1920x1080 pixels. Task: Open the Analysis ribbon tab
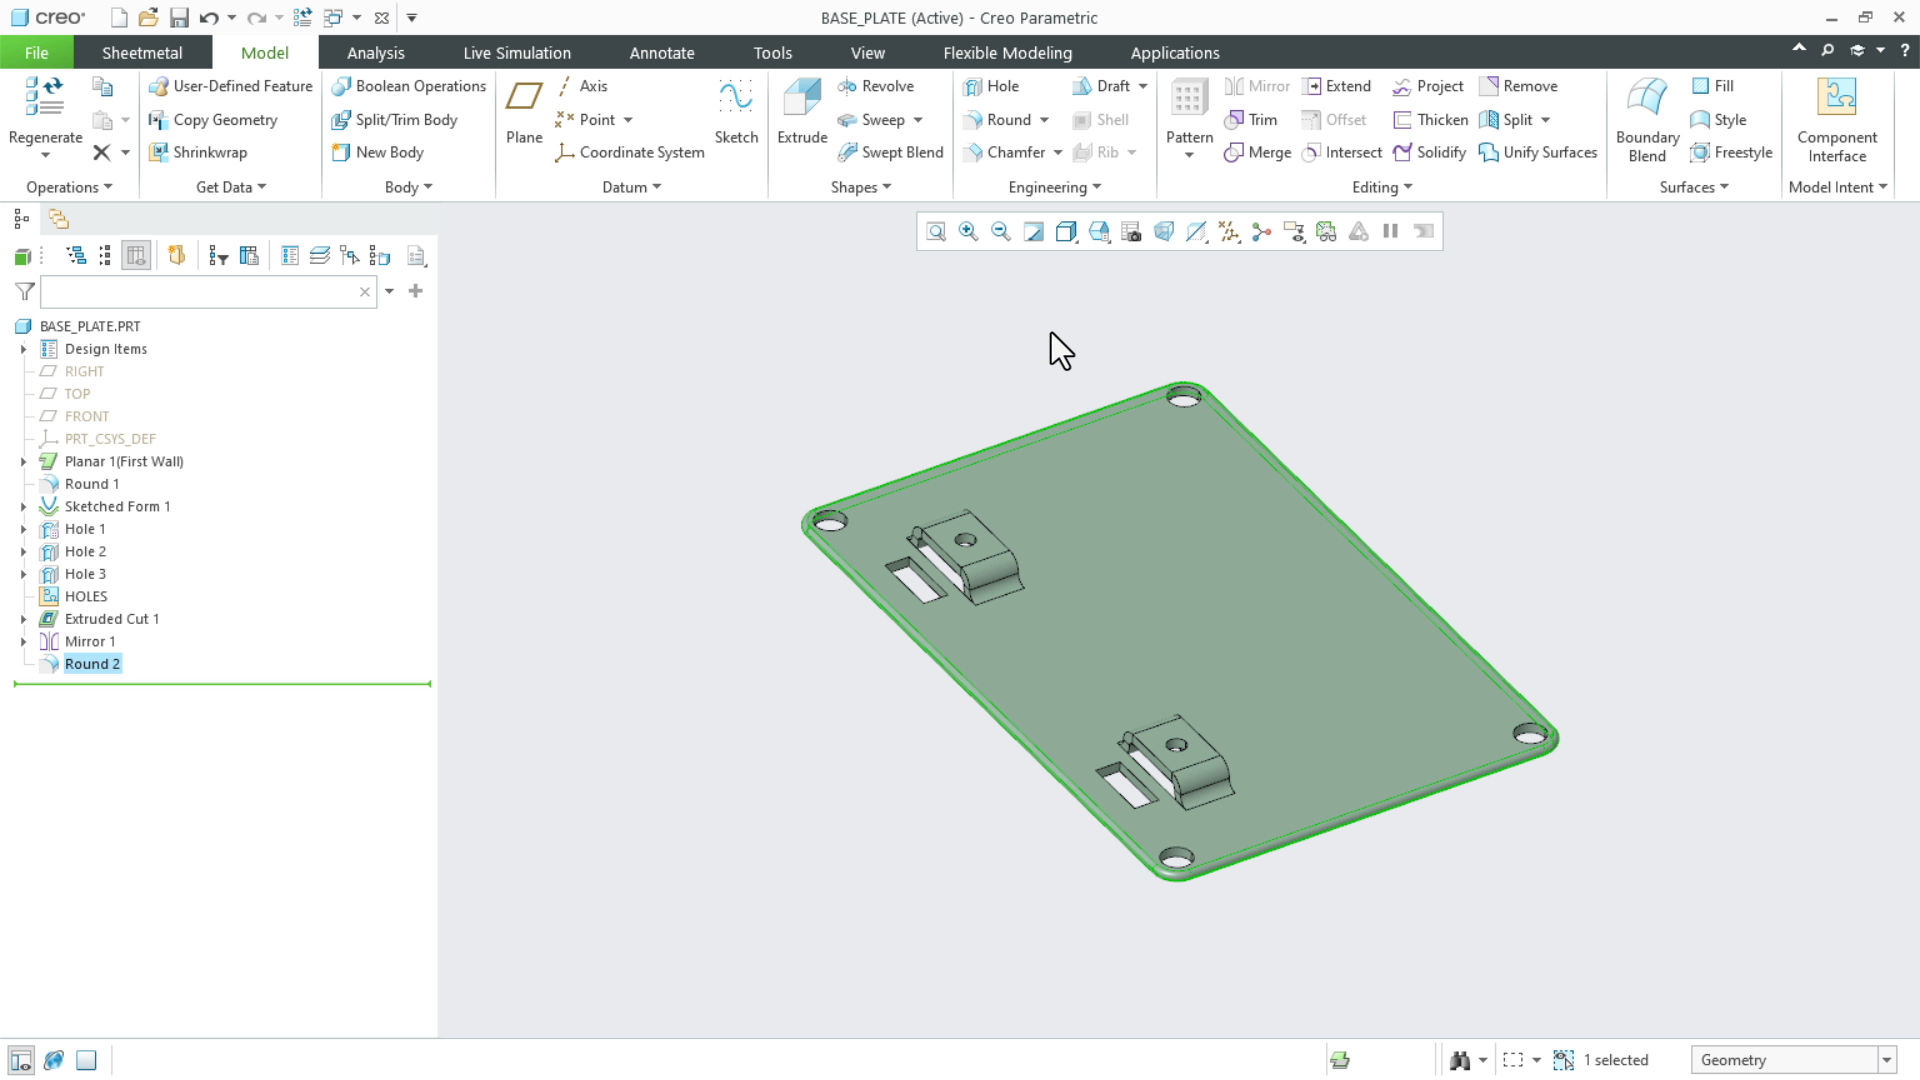click(x=375, y=53)
